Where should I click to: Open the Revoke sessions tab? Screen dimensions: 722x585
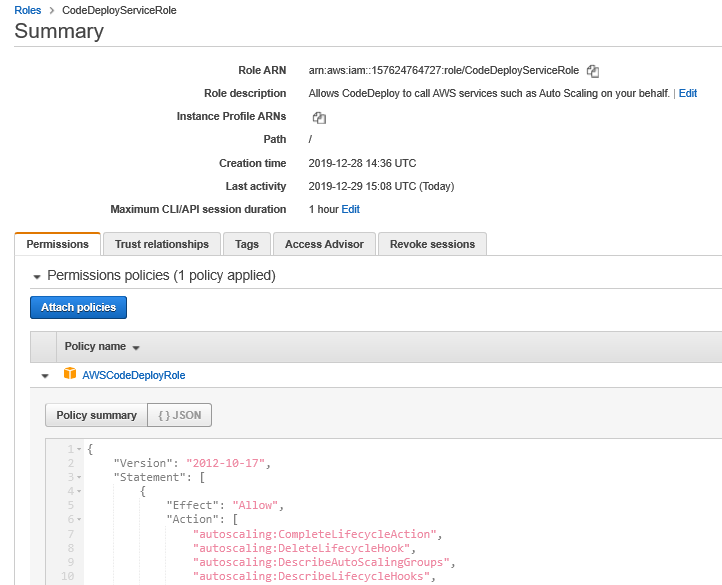click(432, 244)
